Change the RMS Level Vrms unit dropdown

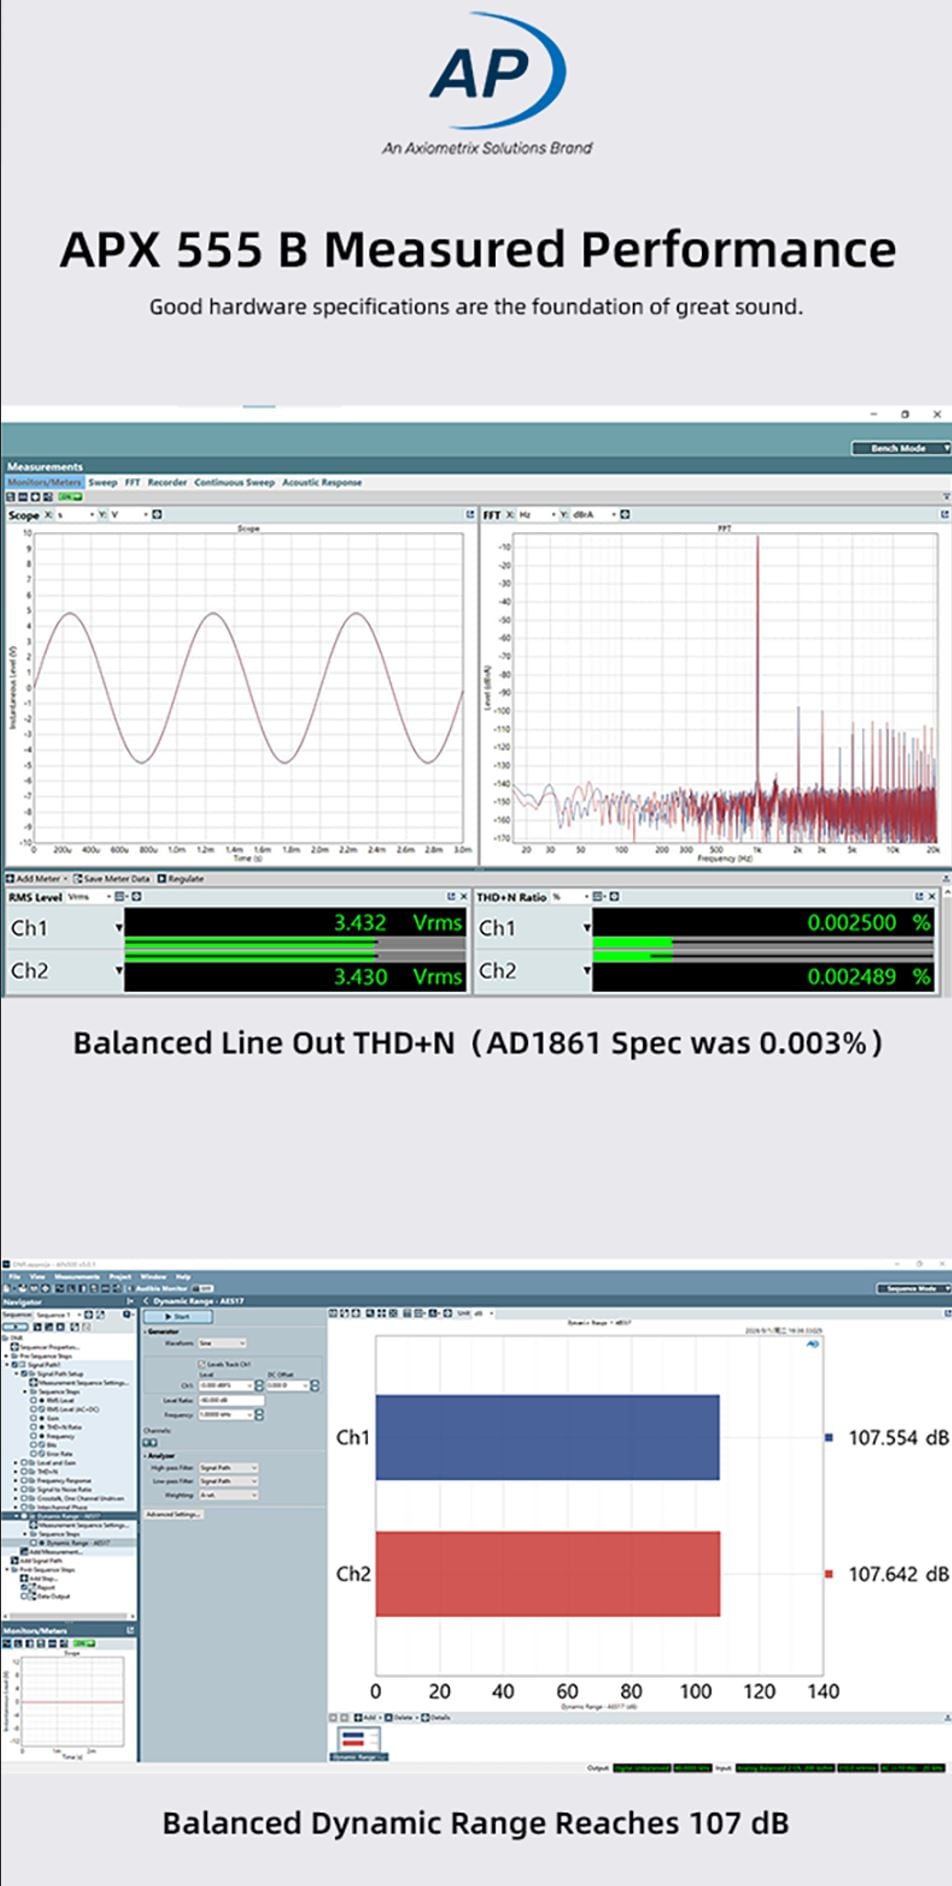(x=88, y=897)
